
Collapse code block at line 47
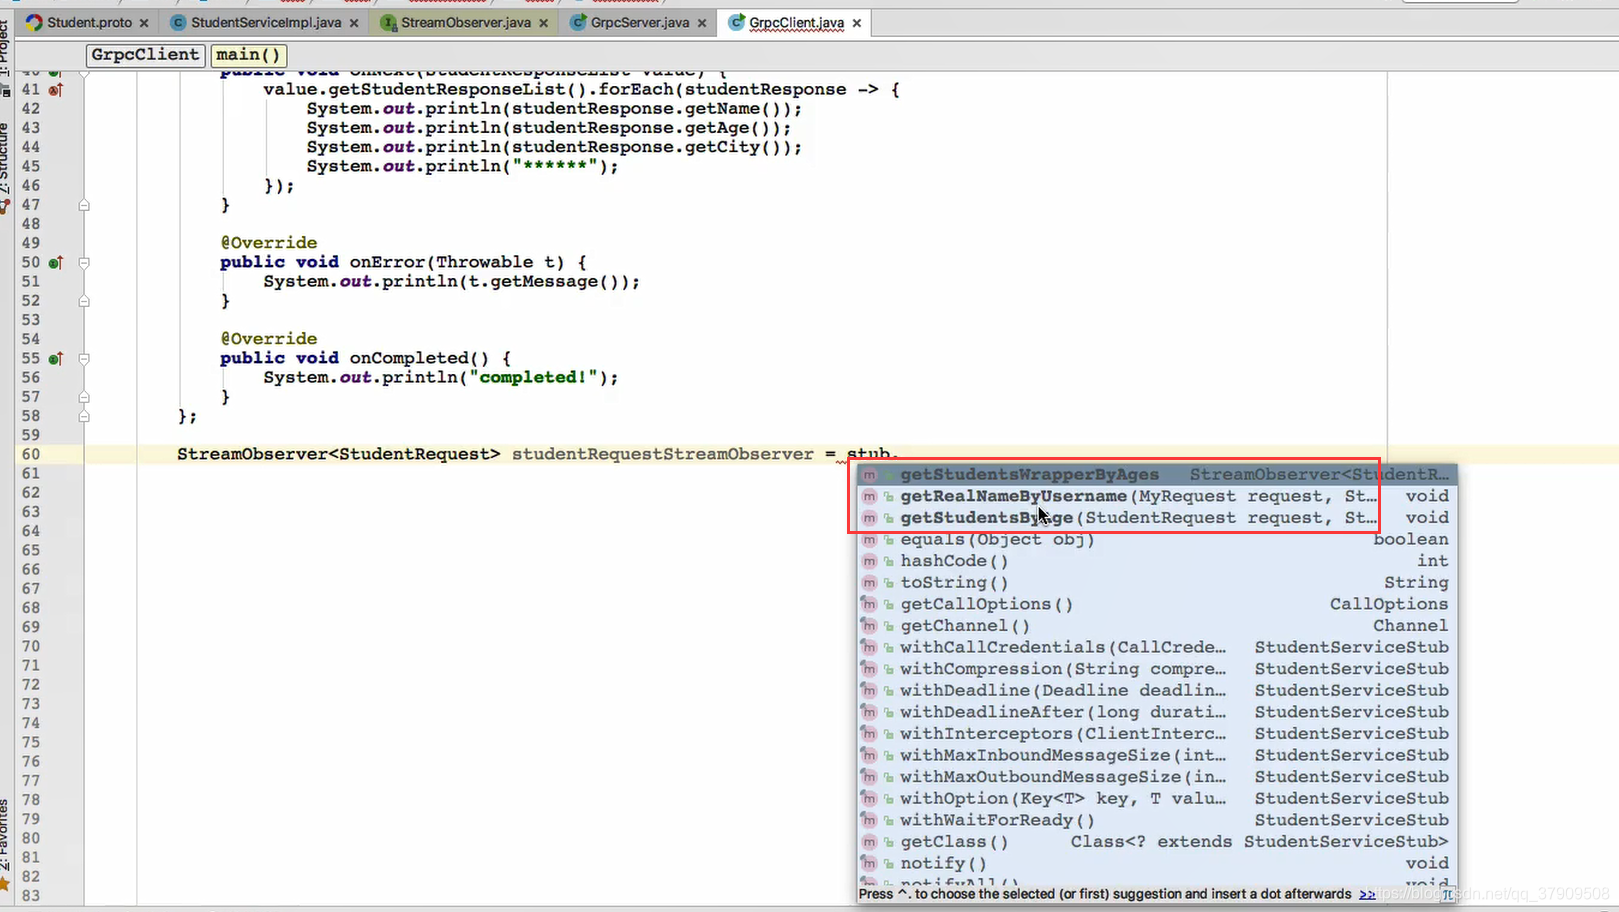[84, 205]
